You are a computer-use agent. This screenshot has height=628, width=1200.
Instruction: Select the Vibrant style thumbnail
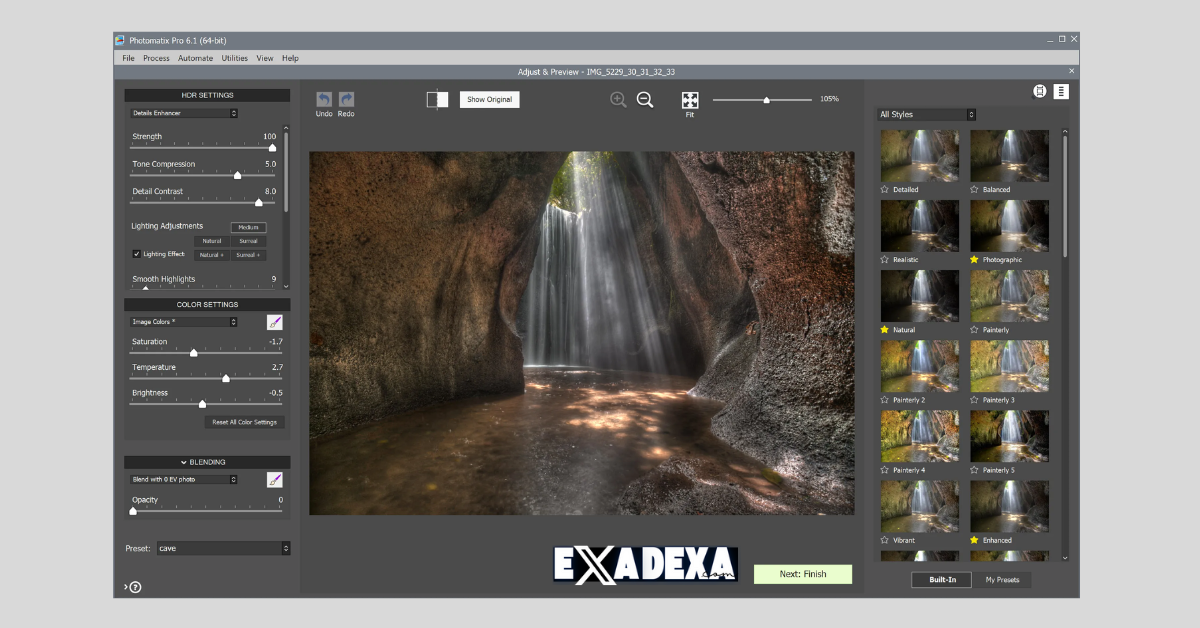tap(919, 505)
